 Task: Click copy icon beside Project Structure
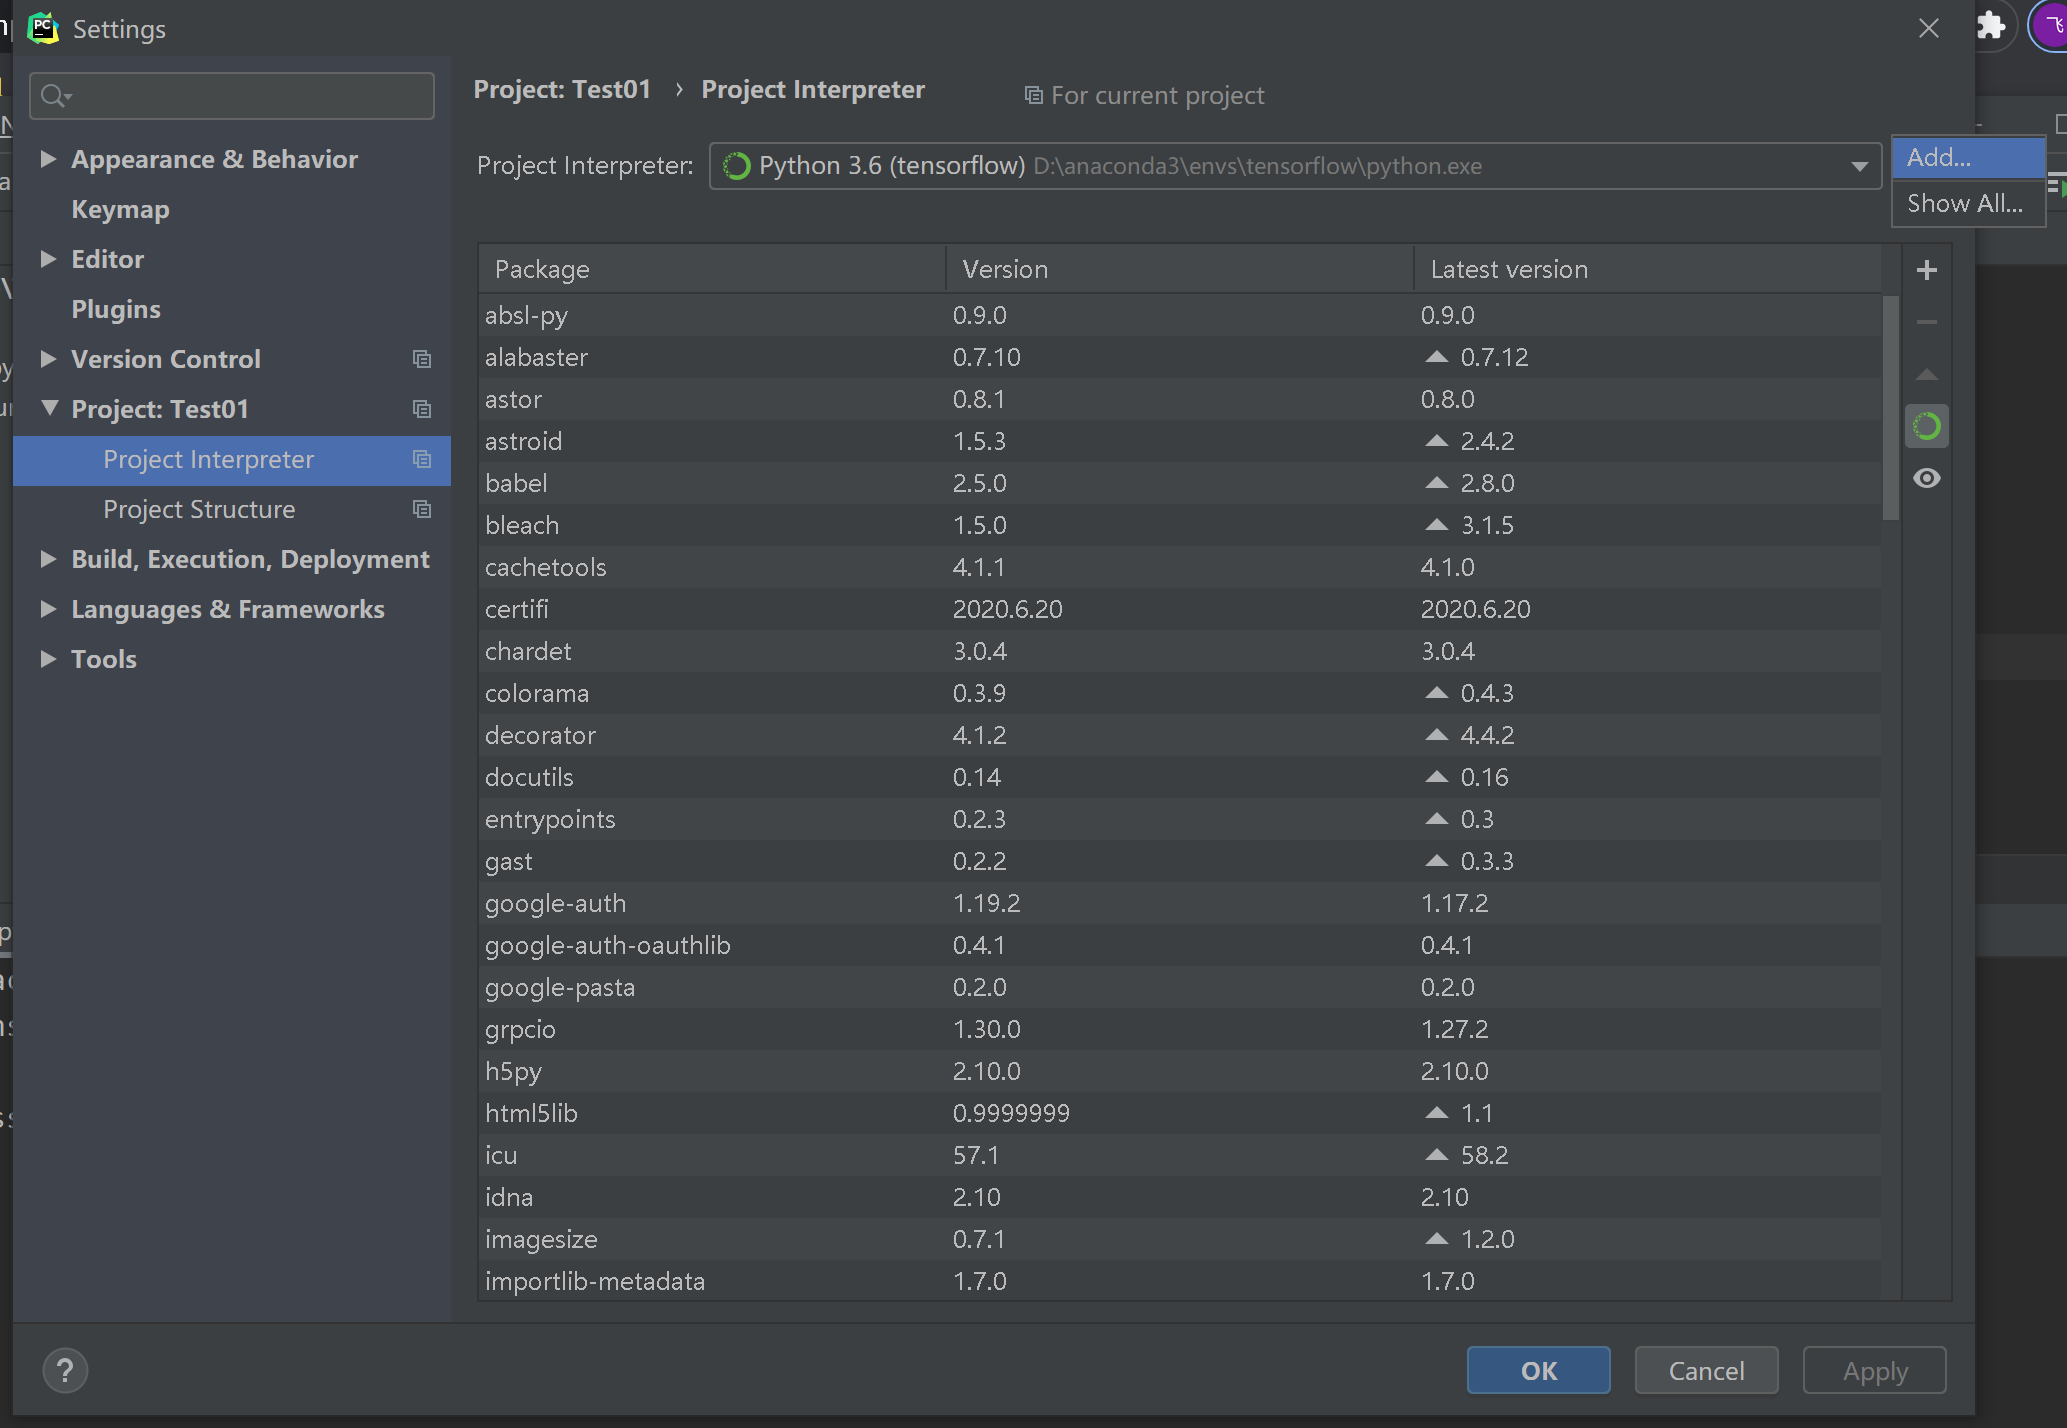(x=422, y=509)
